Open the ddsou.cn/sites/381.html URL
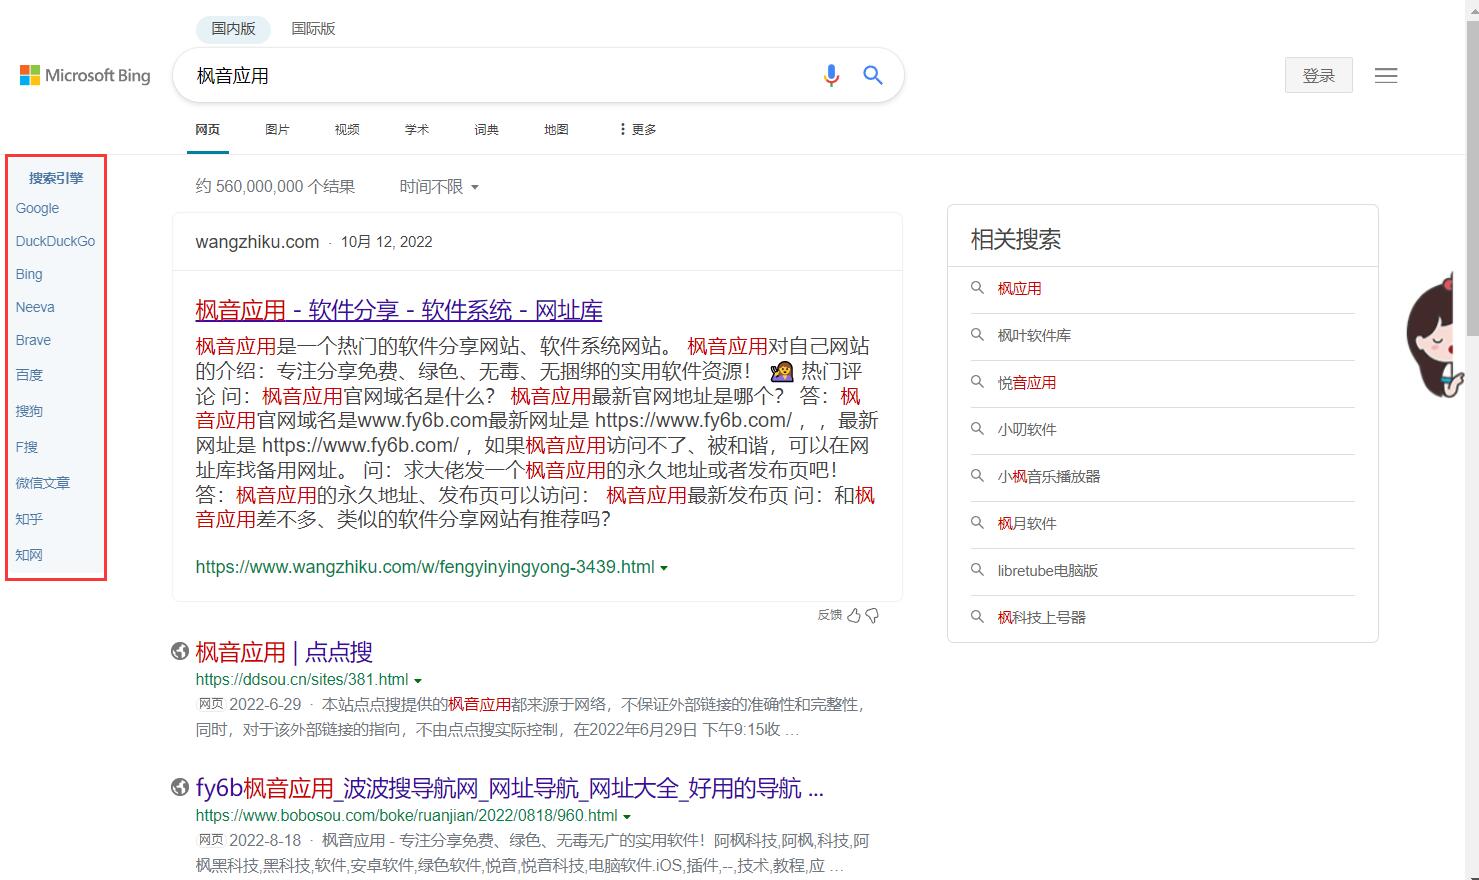1479x880 pixels. [302, 680]
